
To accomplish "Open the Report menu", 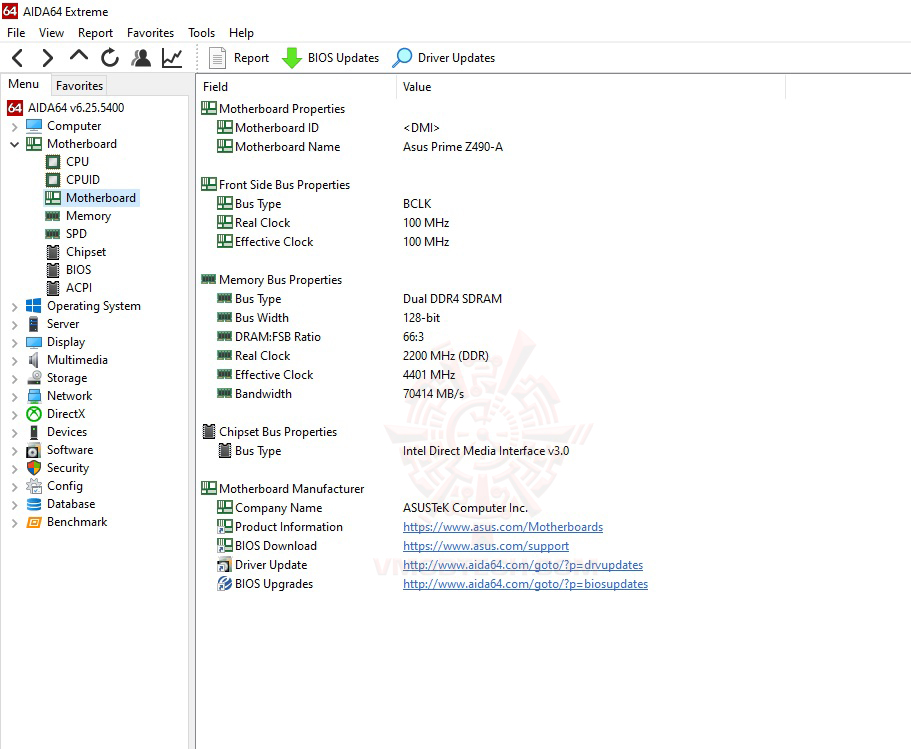I will tap(95, 33).
